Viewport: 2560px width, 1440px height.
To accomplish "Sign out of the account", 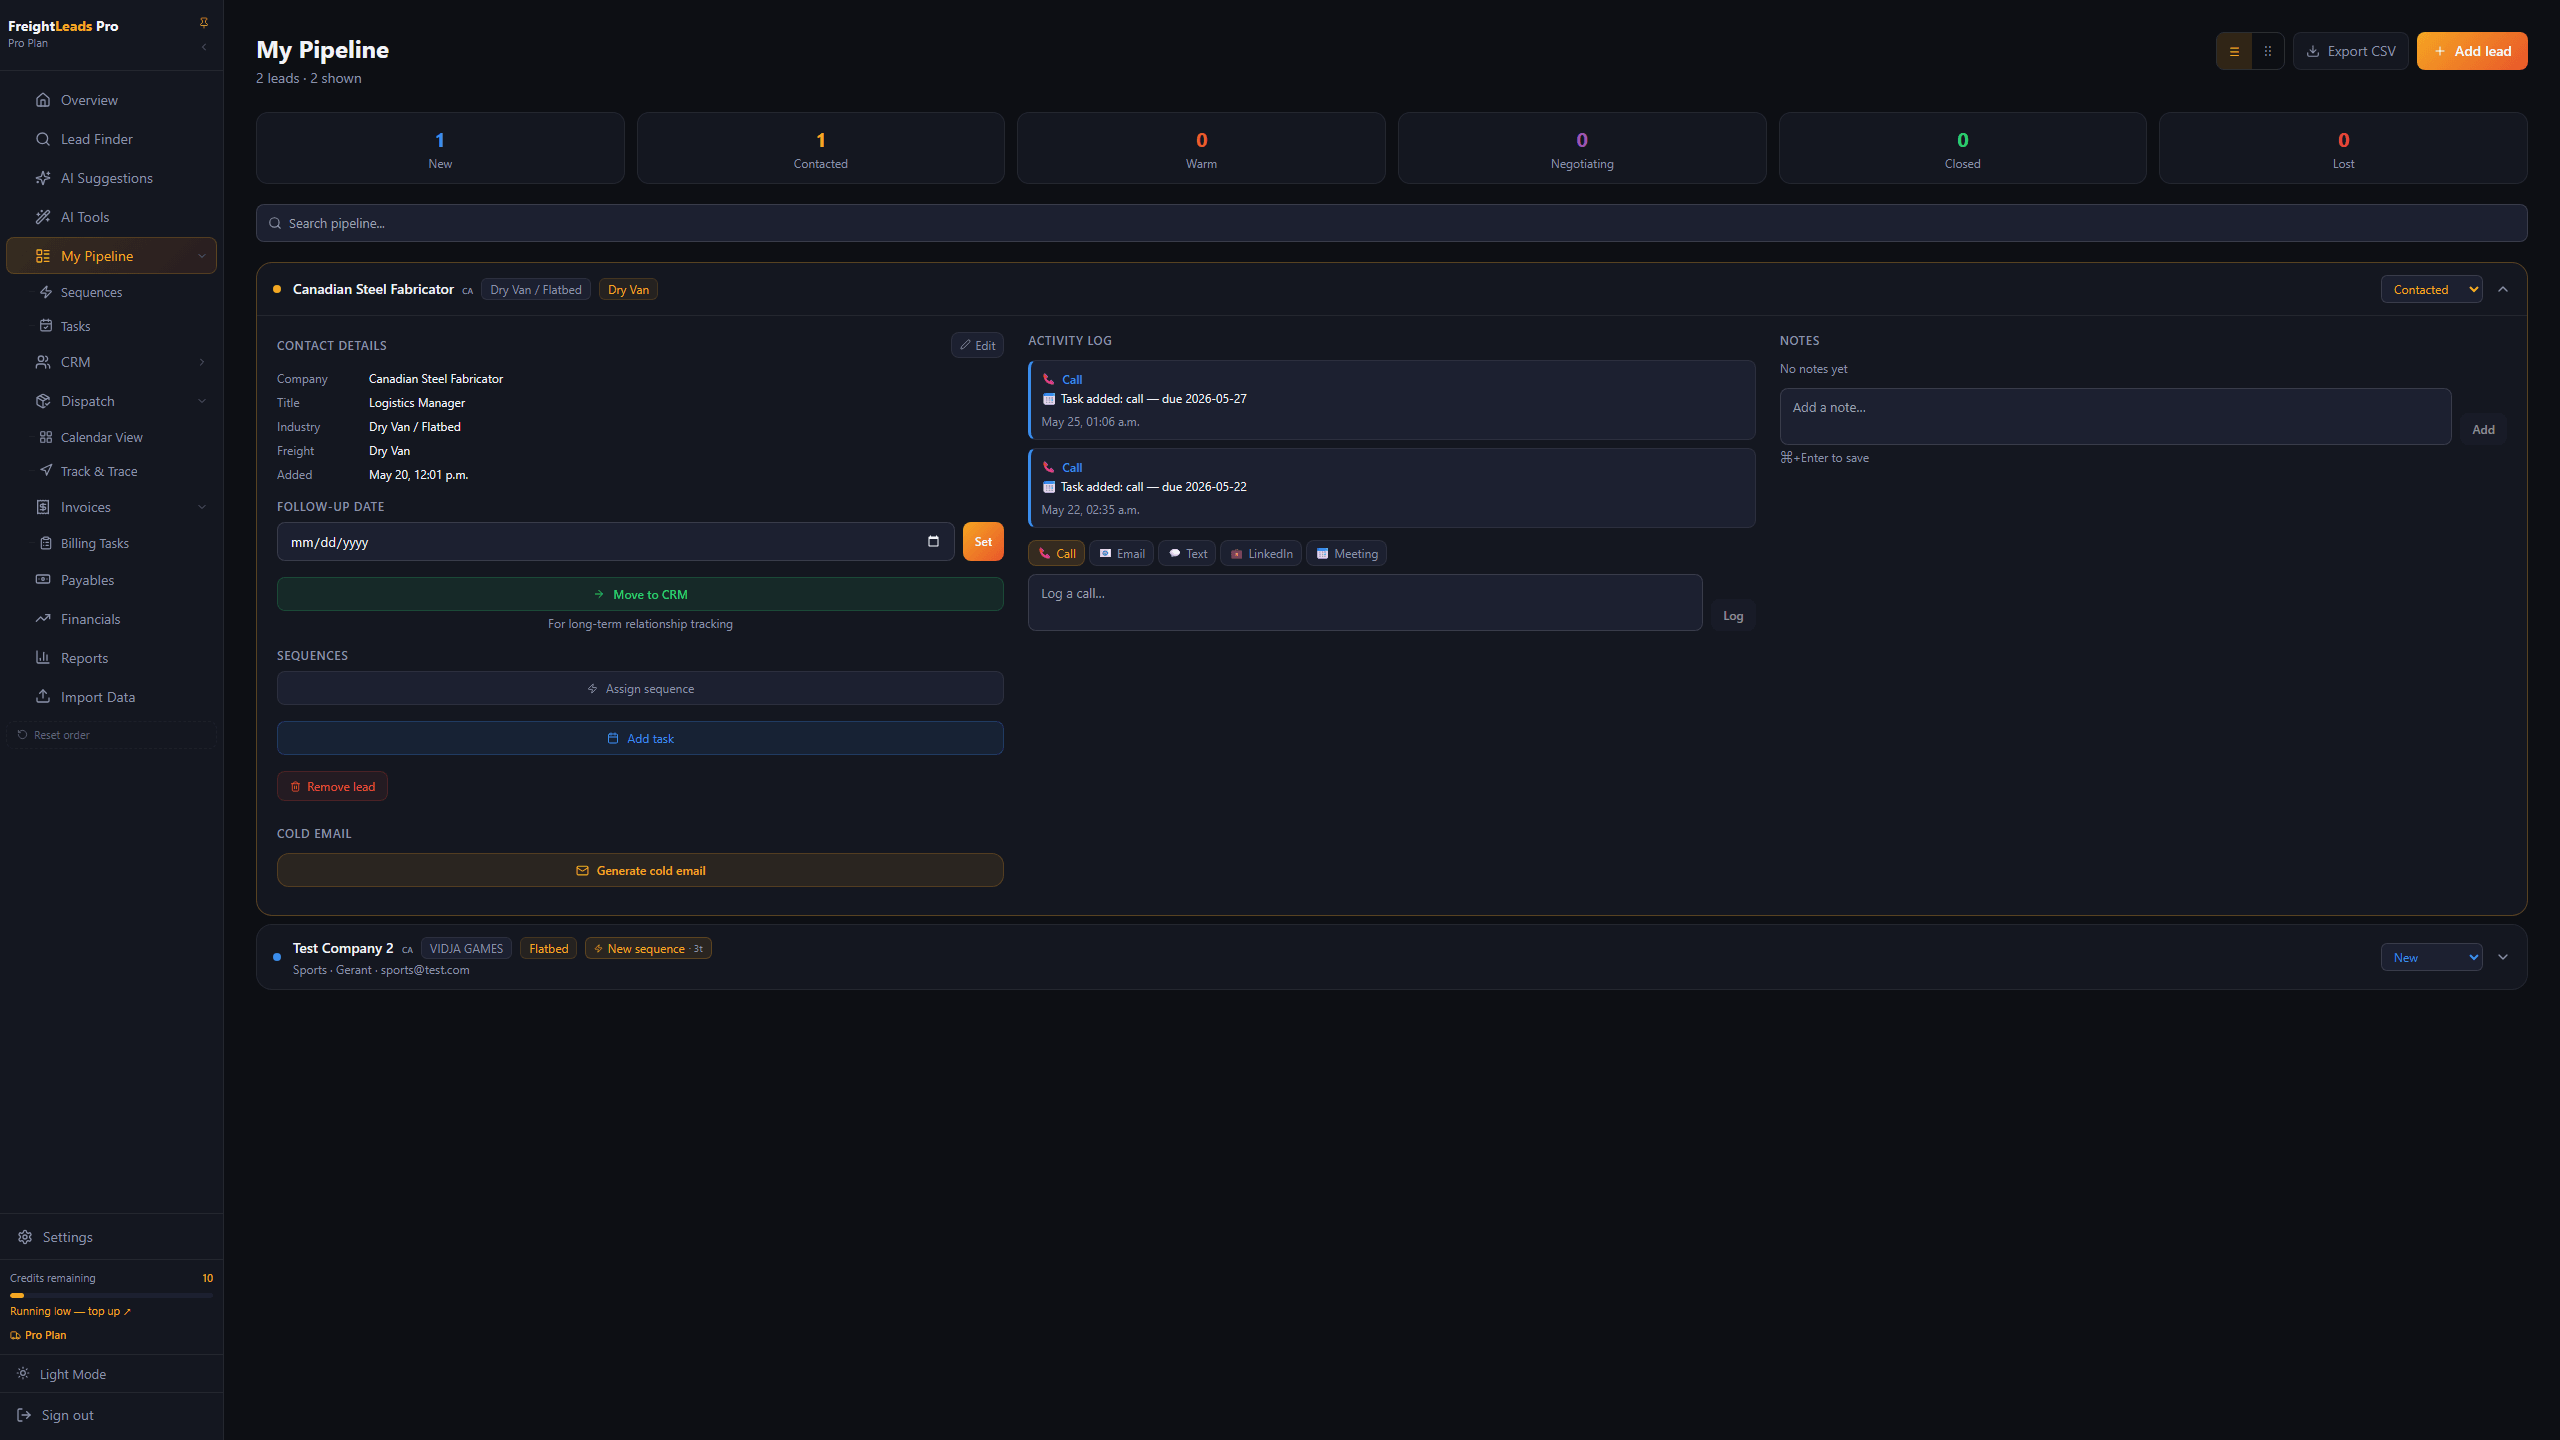I will point(111,1415).
